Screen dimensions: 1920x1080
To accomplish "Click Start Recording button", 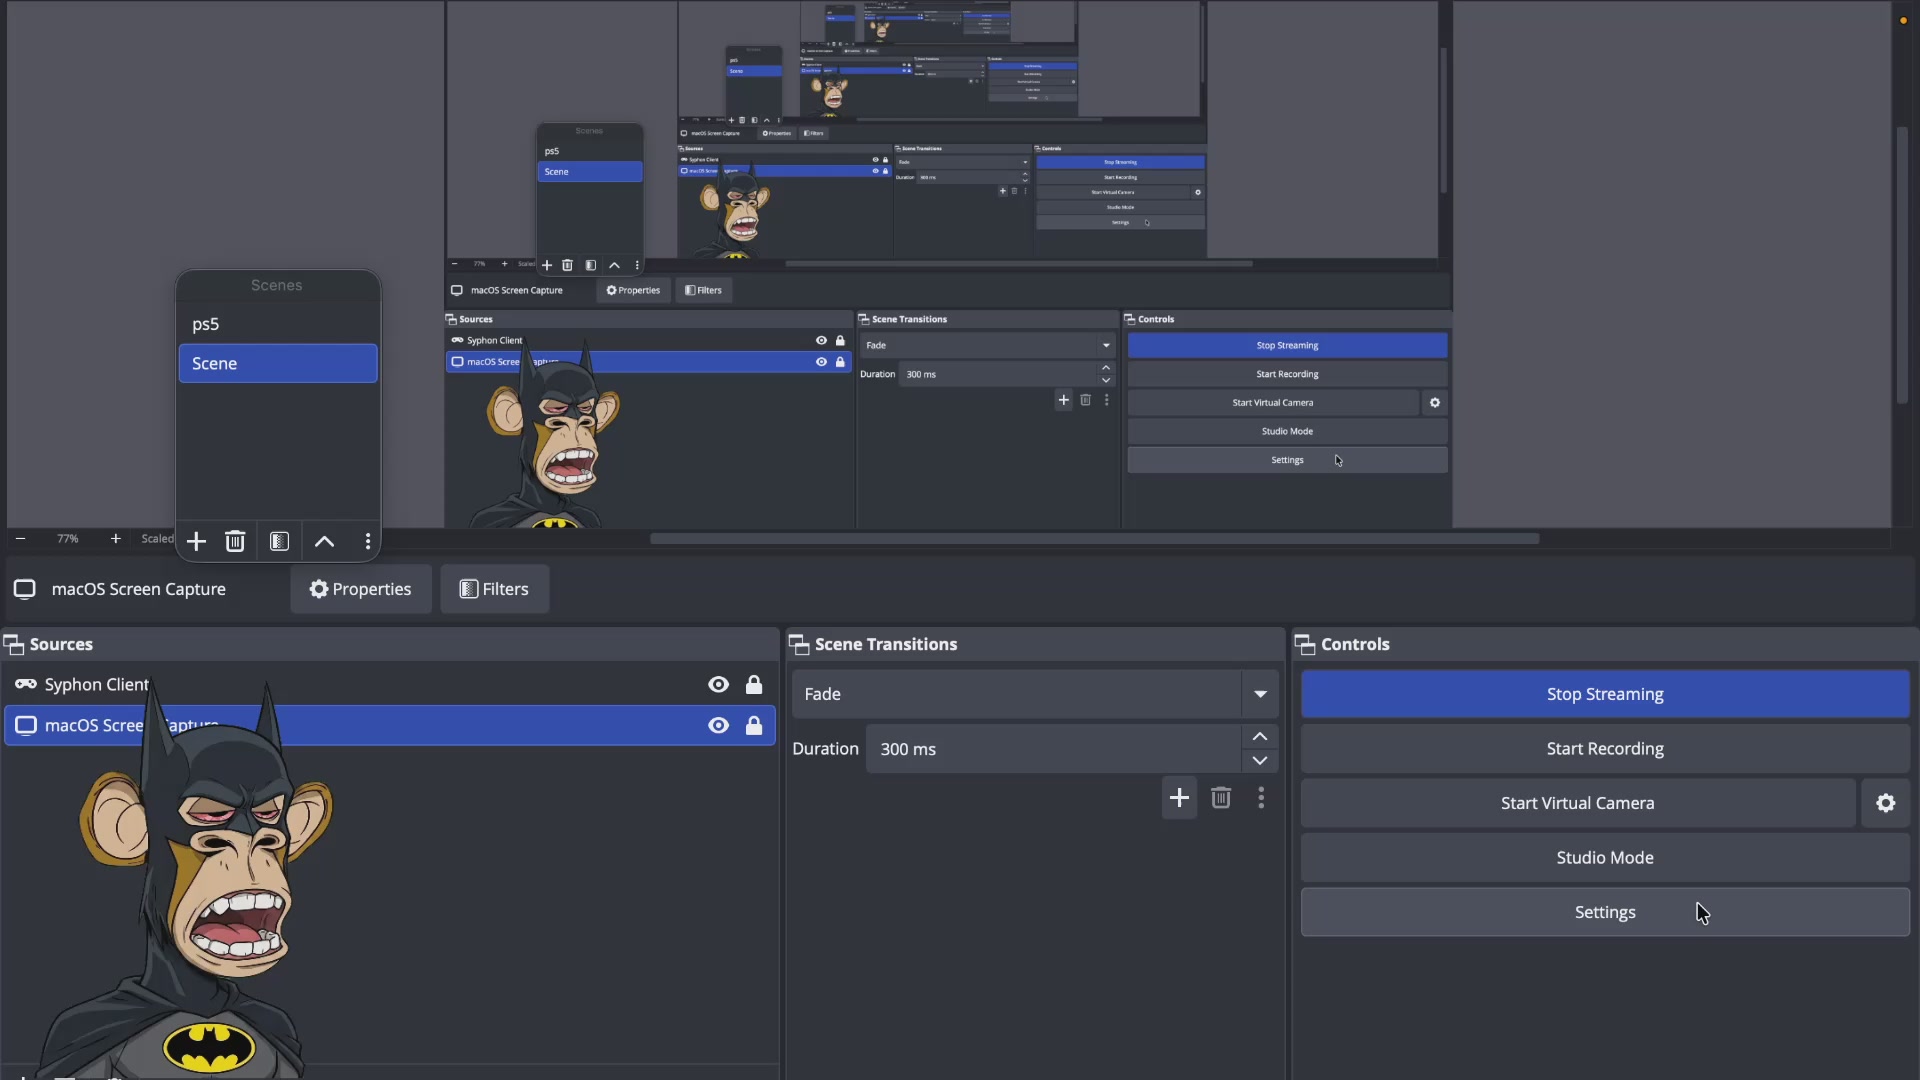I will pyautogui.click(x=1605, y=749).
